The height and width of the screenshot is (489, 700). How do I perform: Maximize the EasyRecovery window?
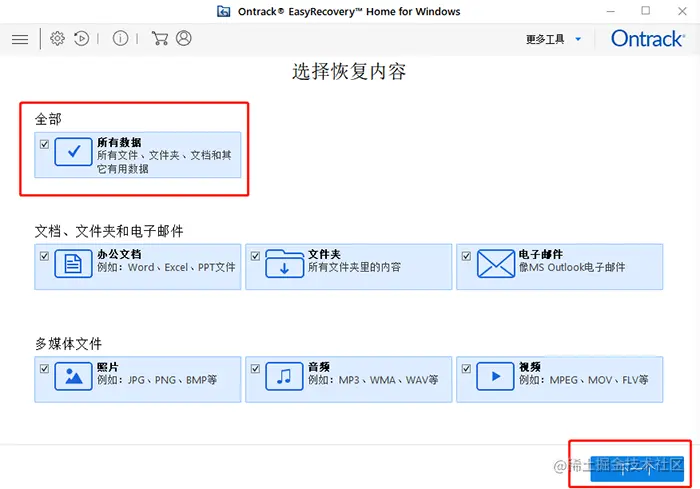pyautogui.click(x=646, y=11)
